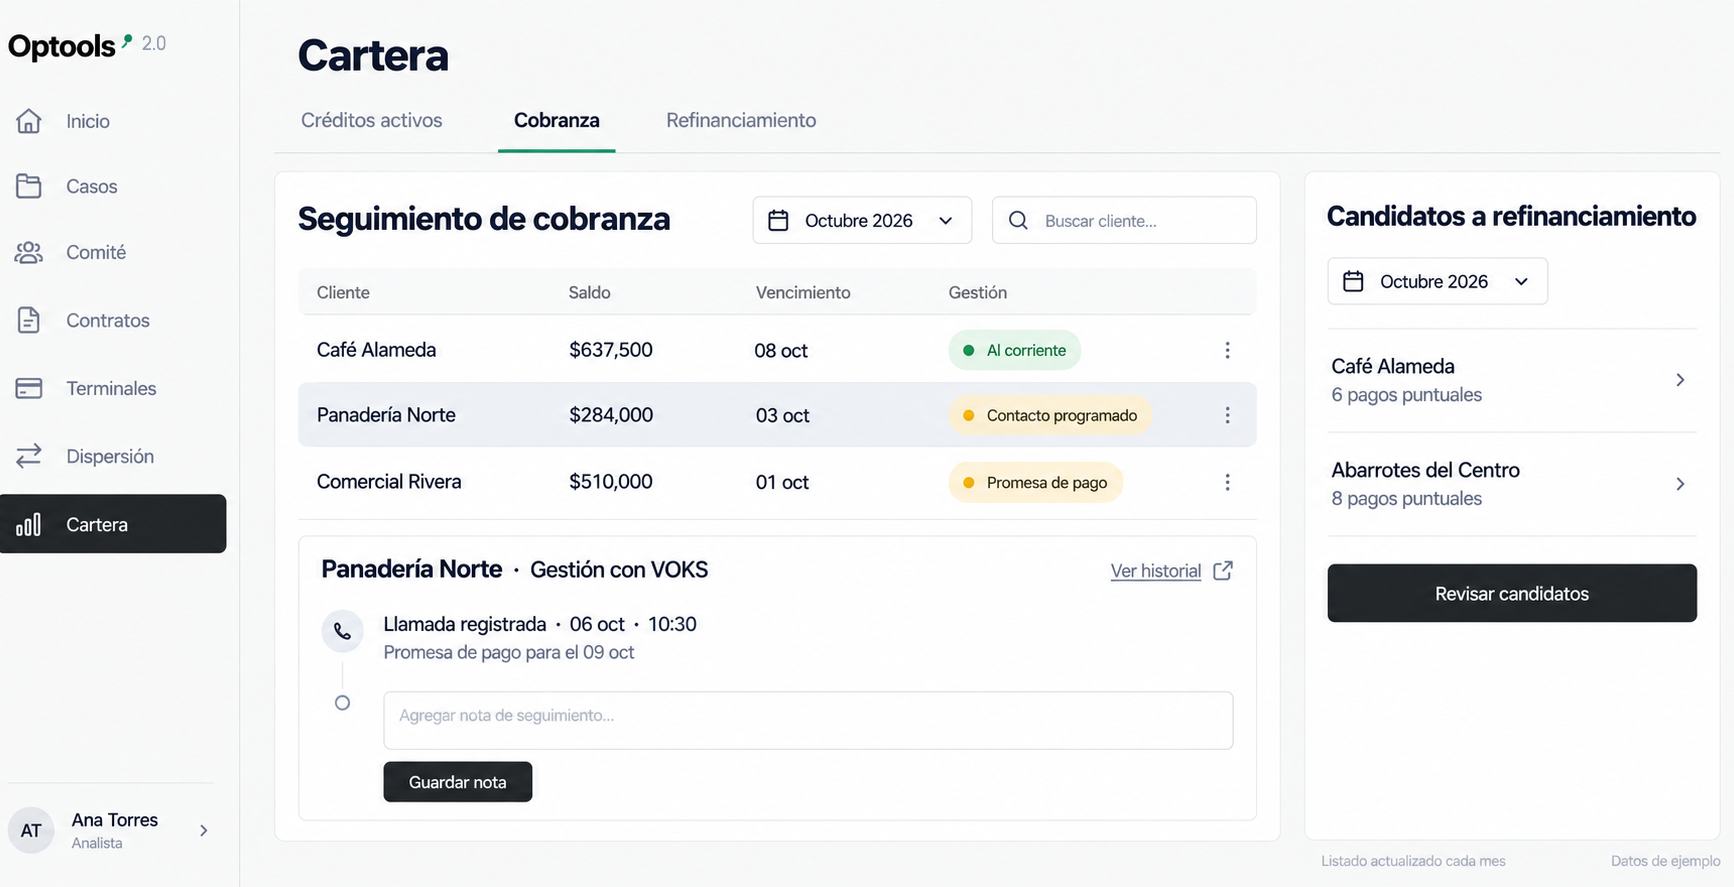Expand Café Alameda candidate chevron
The height and width of the screenshot is (887, 1734).
pos(1680,380)
